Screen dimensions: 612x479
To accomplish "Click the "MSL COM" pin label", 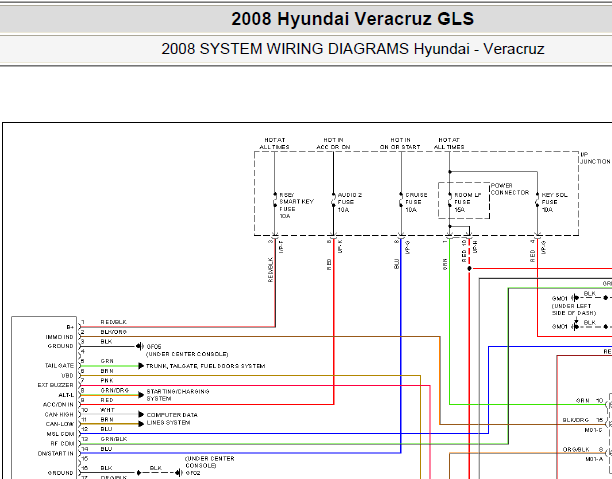I will [x=60, y=434].
